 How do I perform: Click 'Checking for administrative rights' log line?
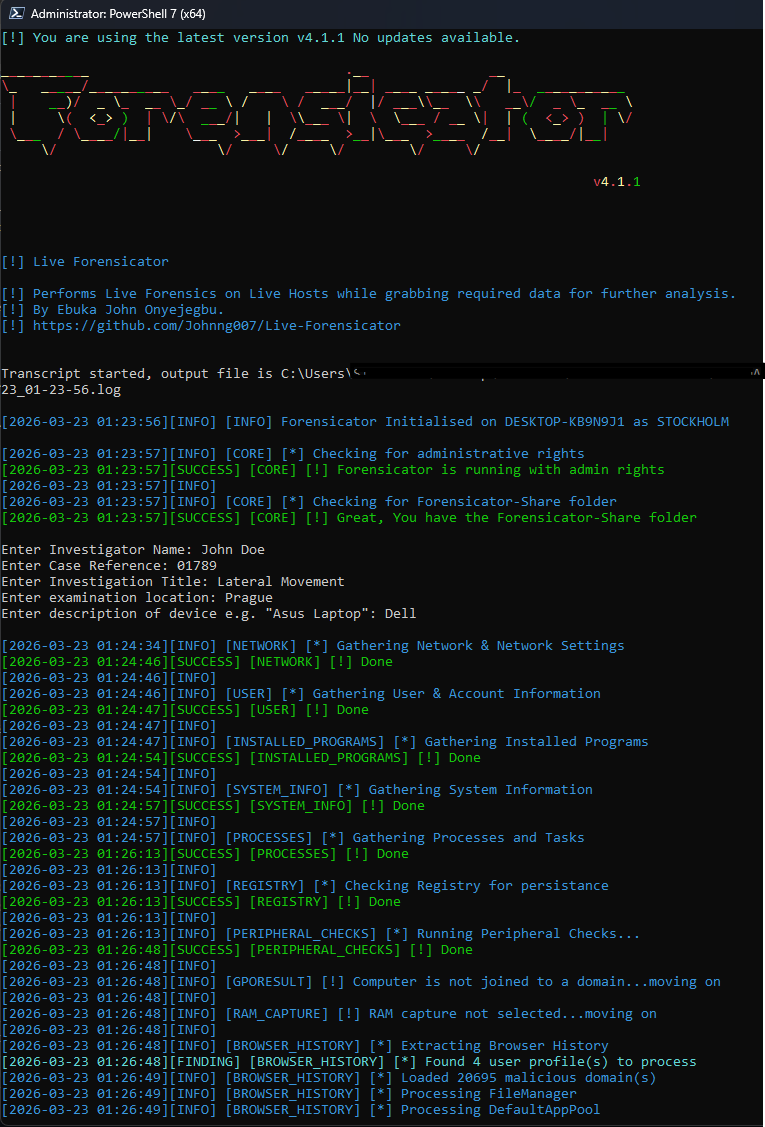click(293, 454)
